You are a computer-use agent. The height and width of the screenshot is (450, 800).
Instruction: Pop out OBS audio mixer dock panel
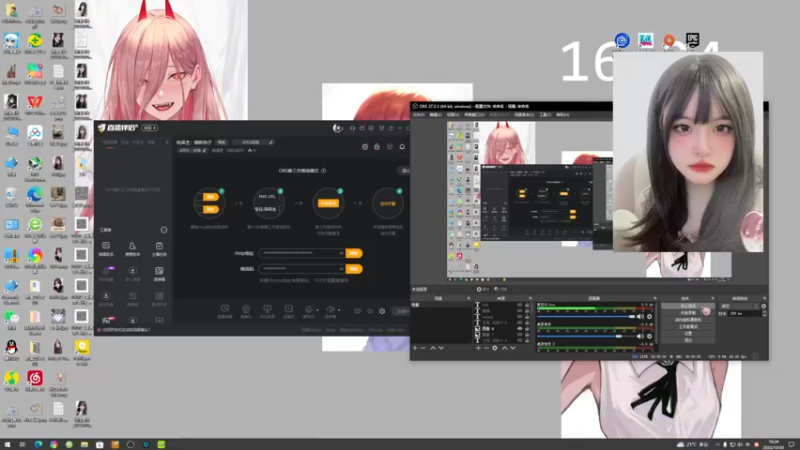[655, 298]
